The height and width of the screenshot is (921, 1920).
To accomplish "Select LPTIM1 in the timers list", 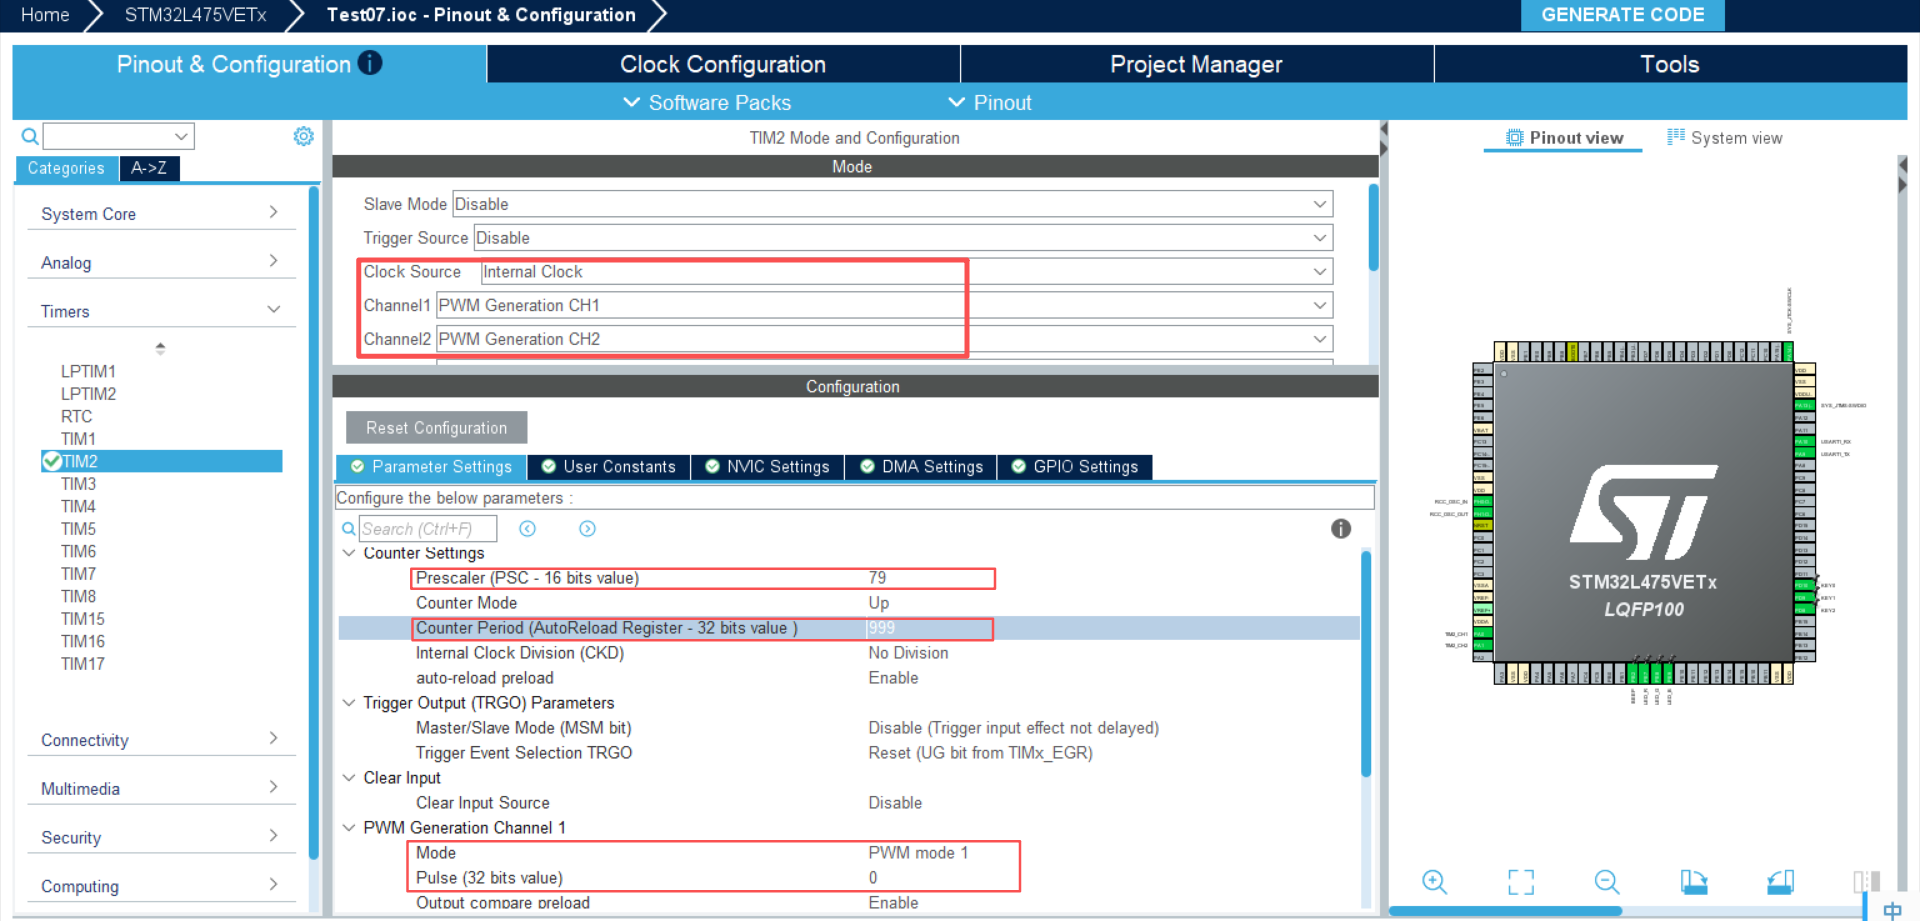I will pos(88,371).
